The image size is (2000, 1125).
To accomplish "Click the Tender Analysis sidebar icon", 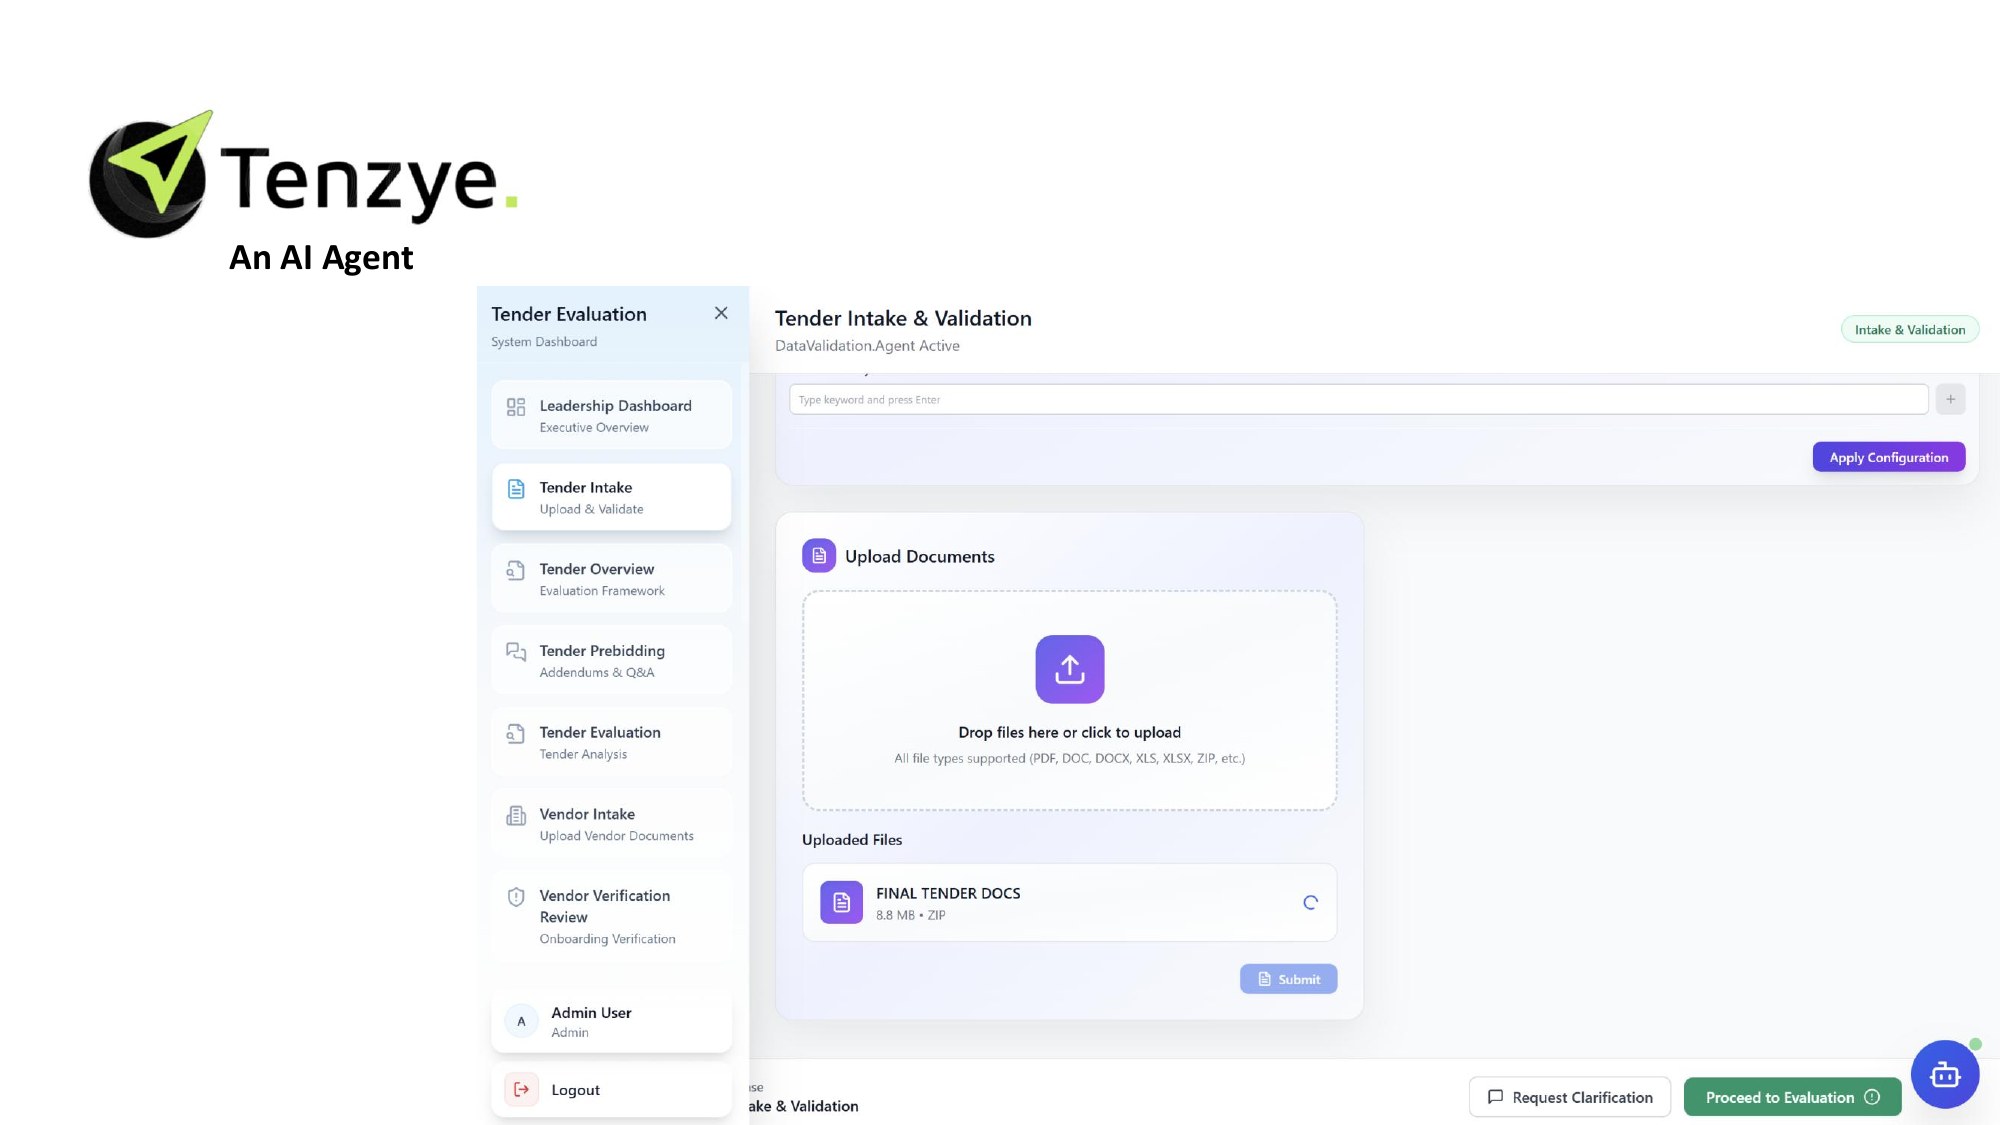I will [516, 734].
